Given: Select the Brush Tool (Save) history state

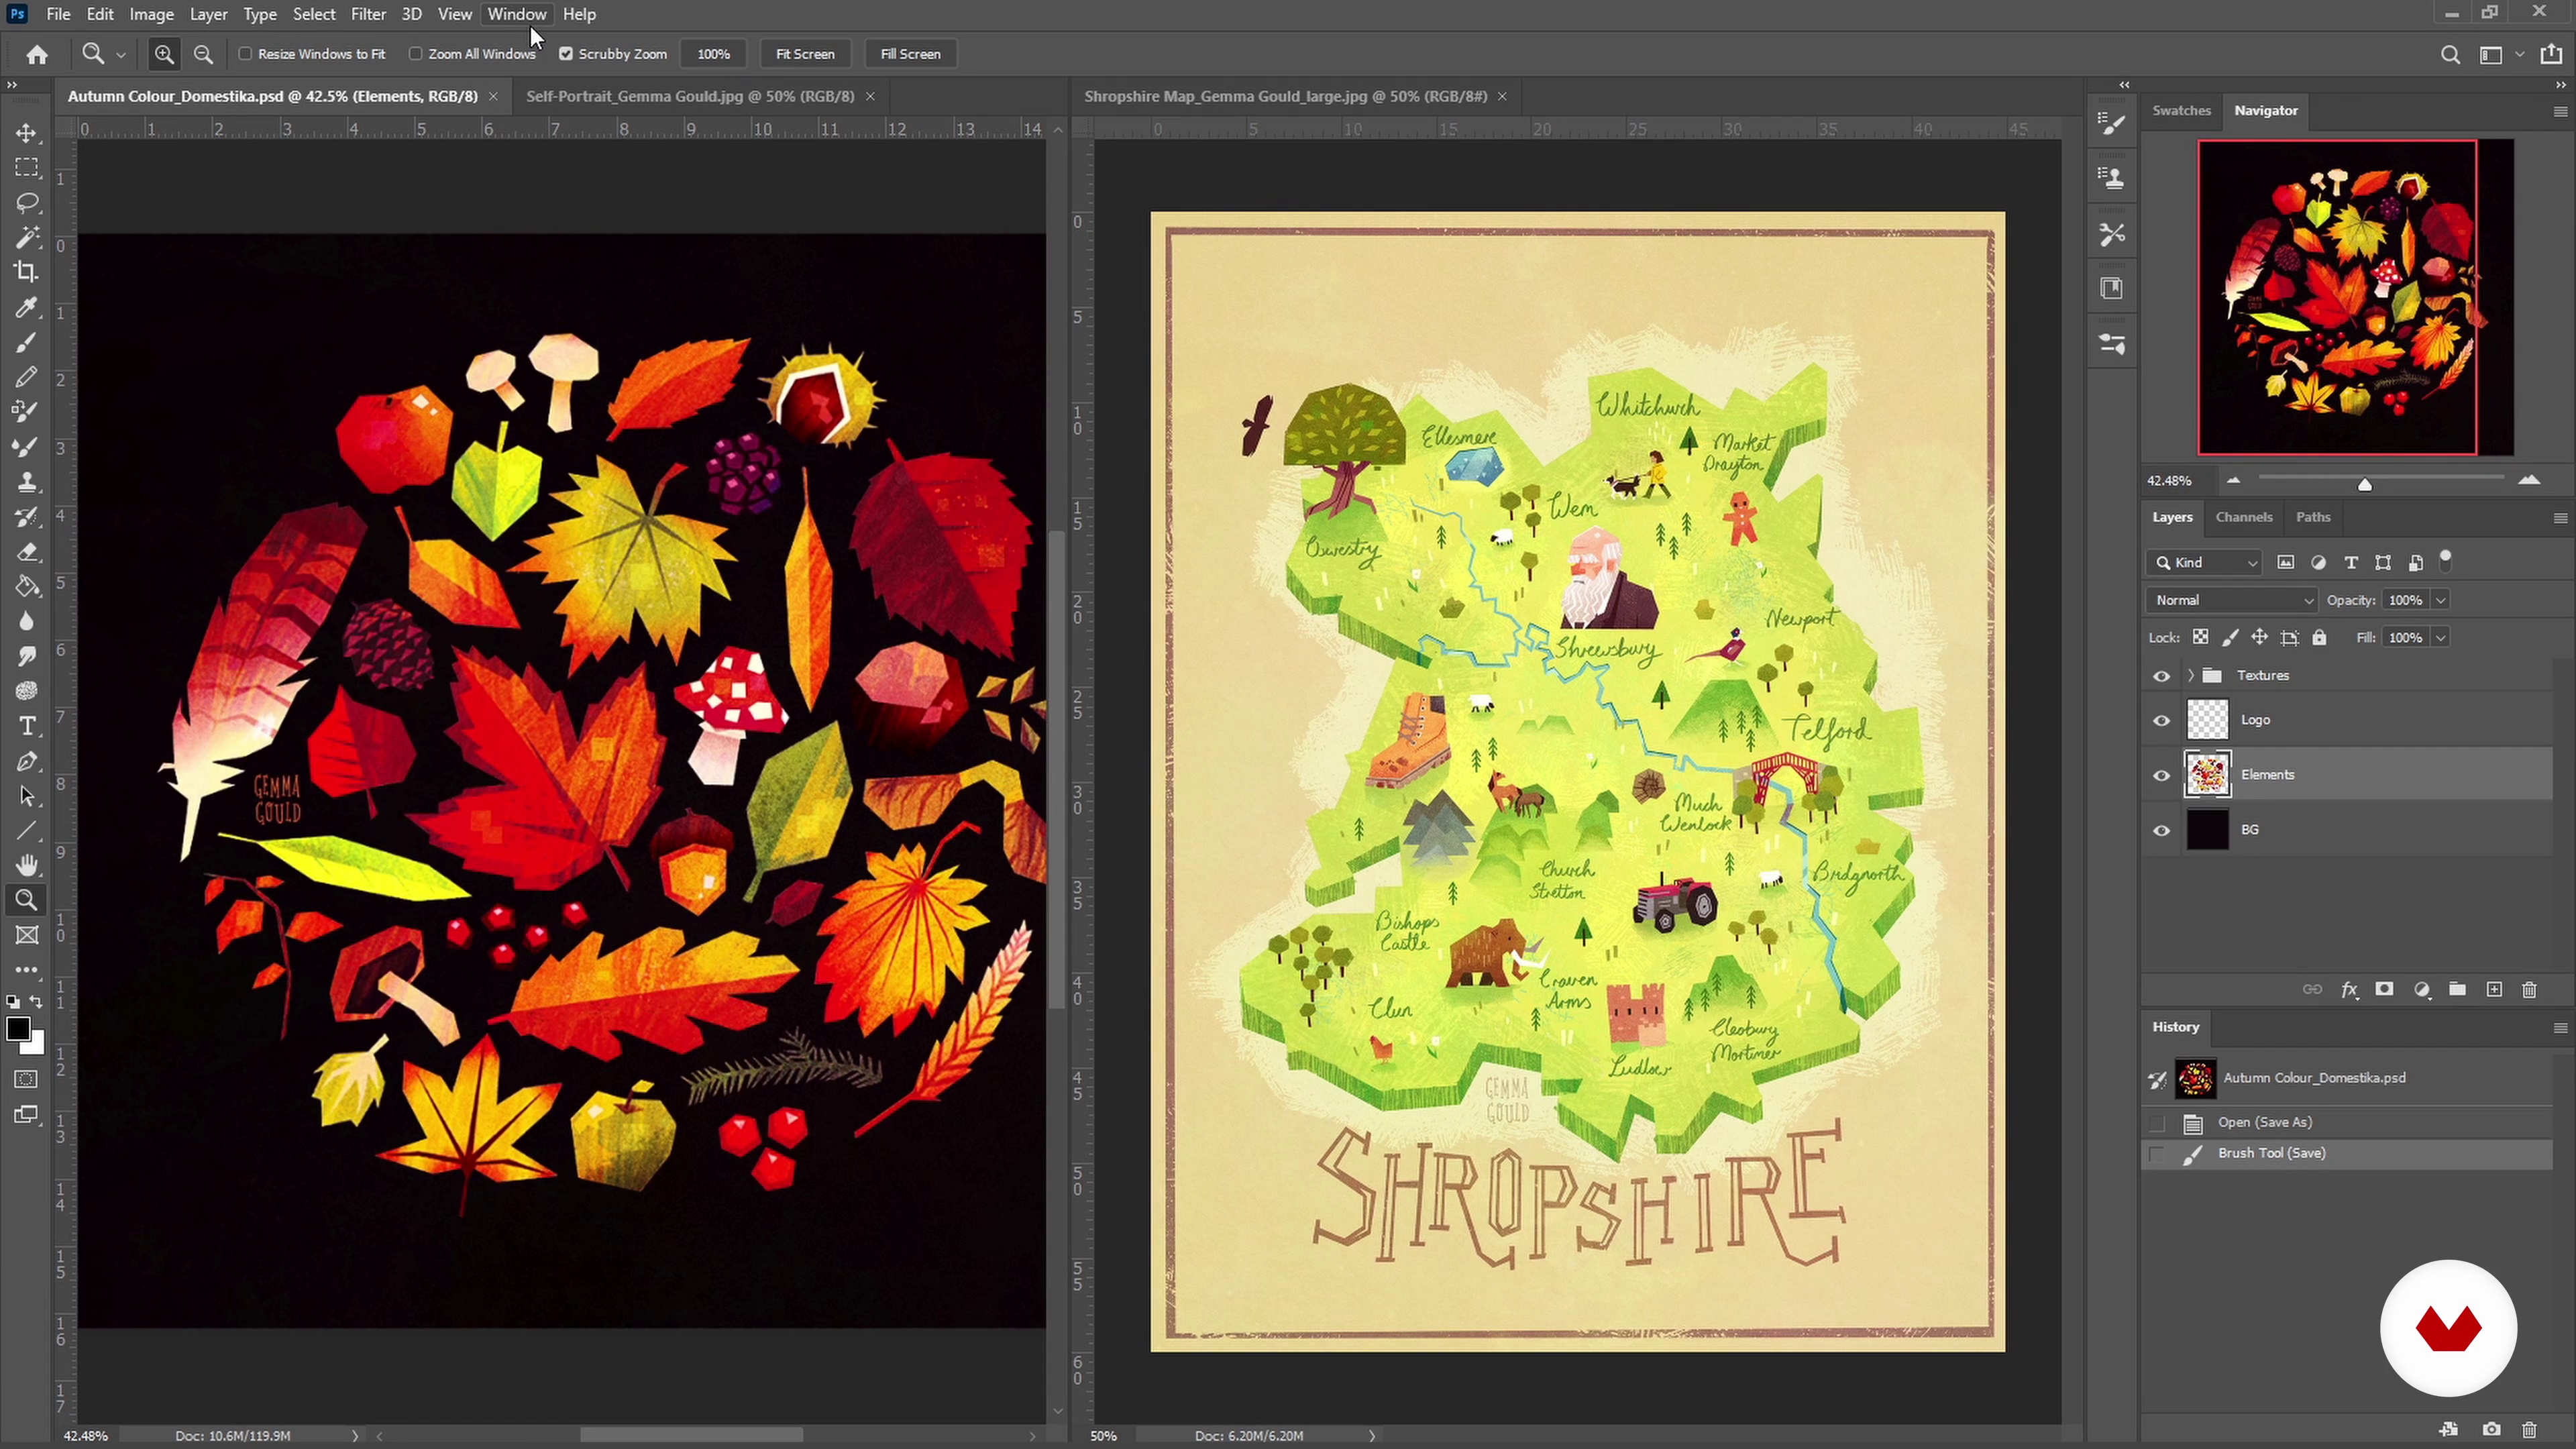Looking at the screenshot, I should (2346, 1154).
